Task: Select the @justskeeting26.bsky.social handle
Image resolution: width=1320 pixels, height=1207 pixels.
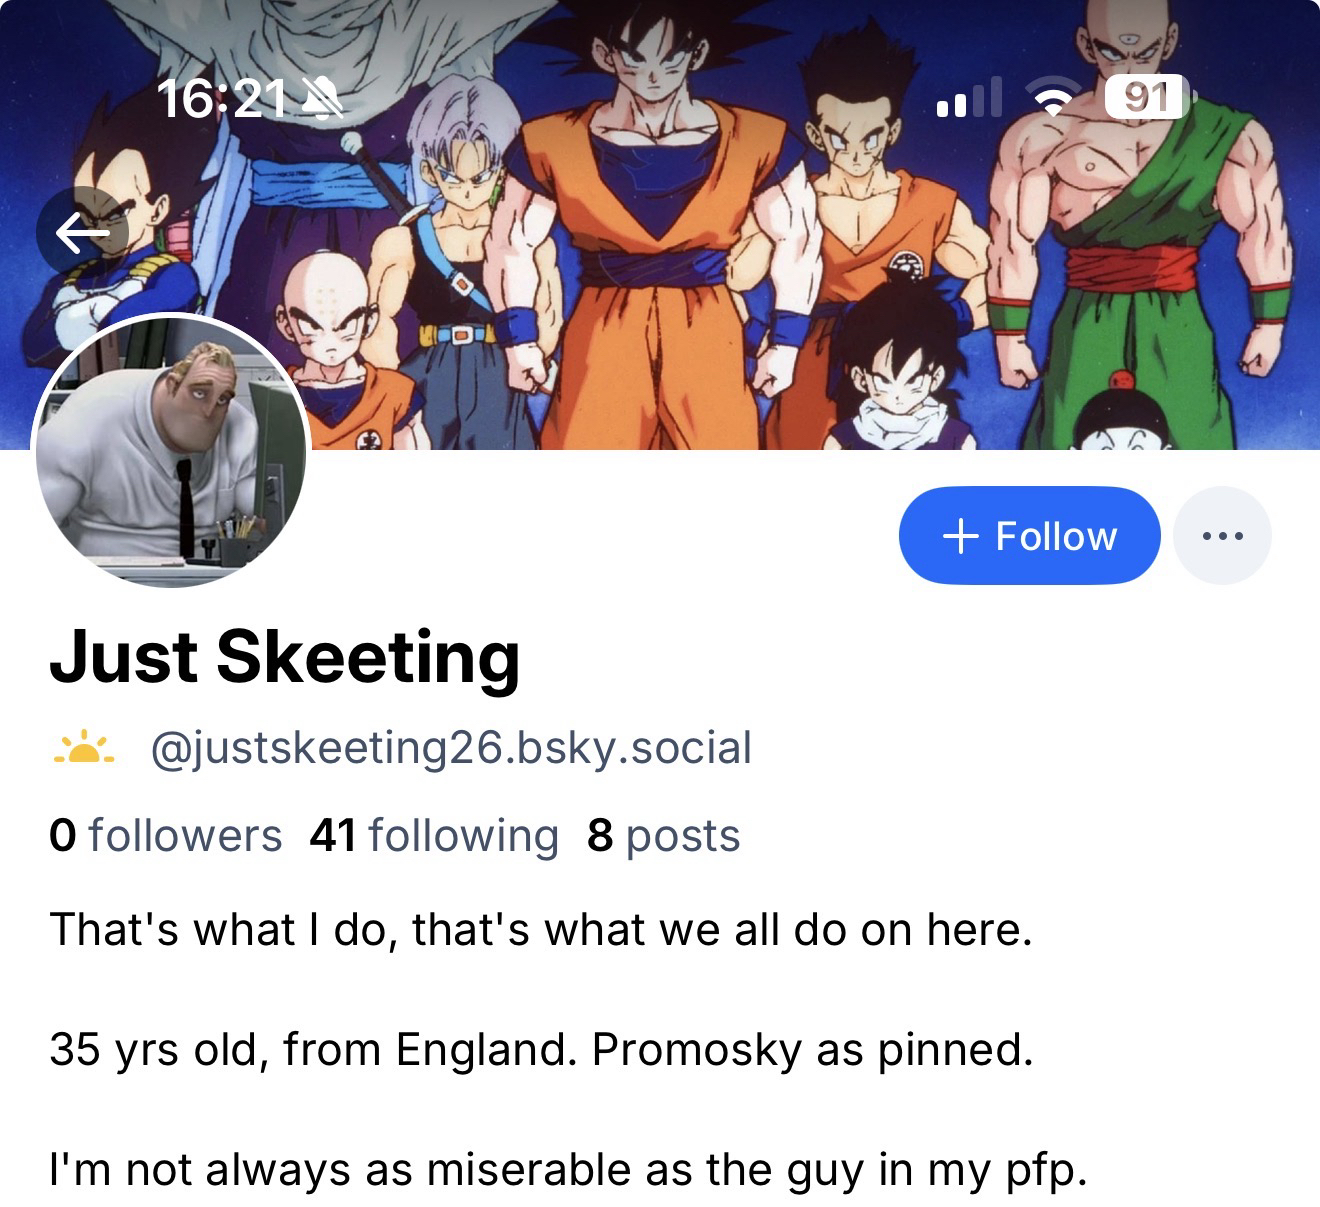Action: click(x=451, y=748)
